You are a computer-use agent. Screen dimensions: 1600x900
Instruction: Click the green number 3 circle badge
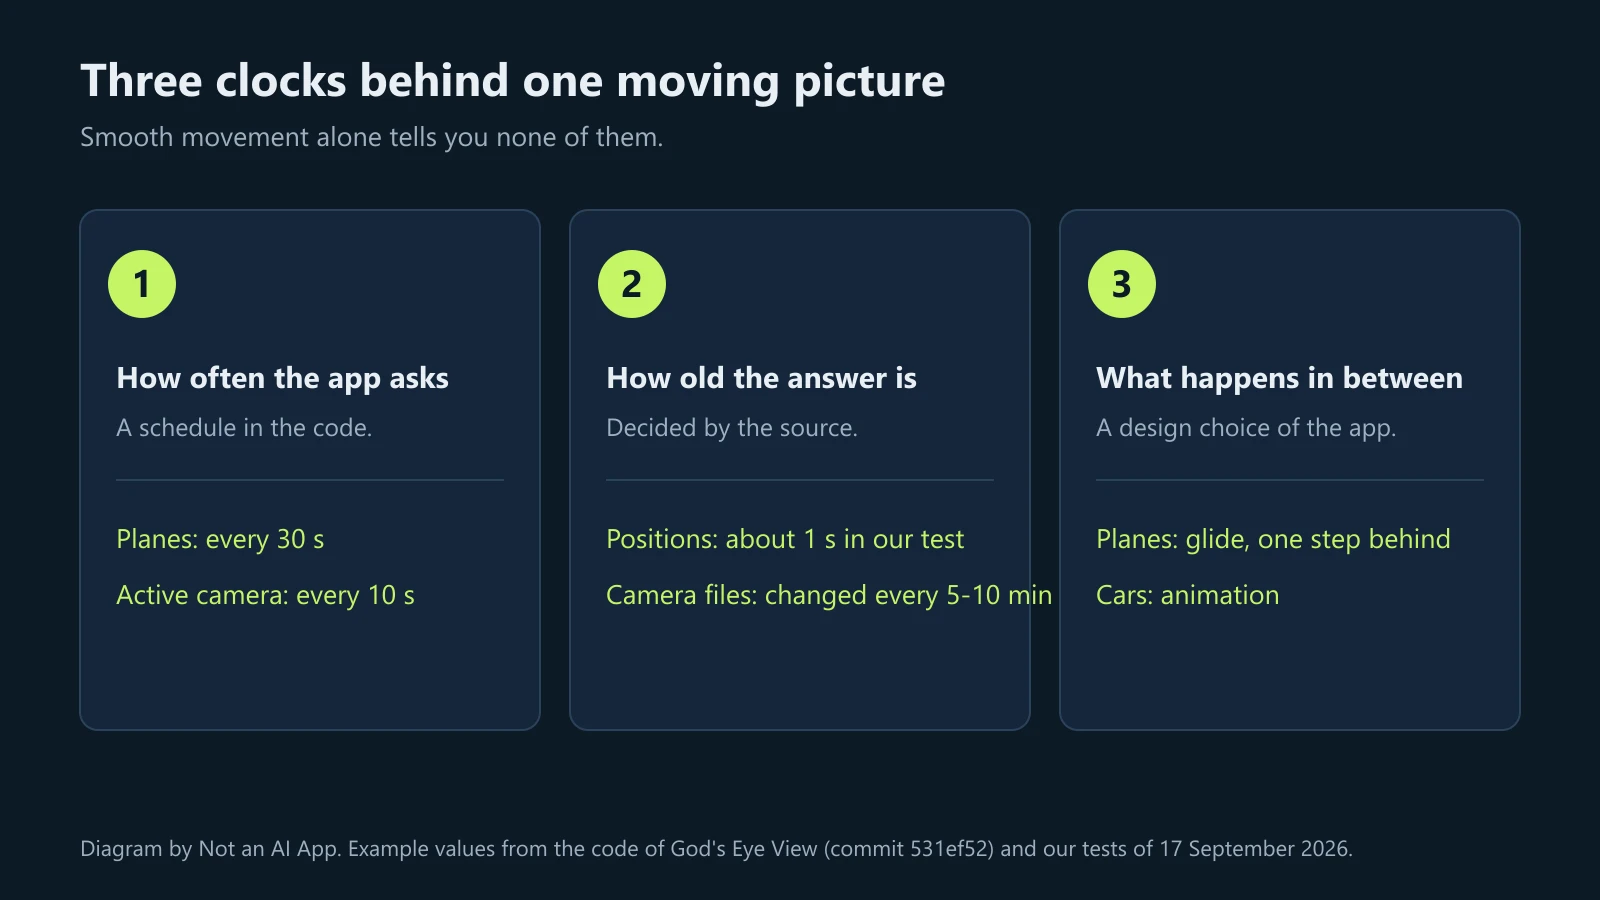coord(1122,284)
